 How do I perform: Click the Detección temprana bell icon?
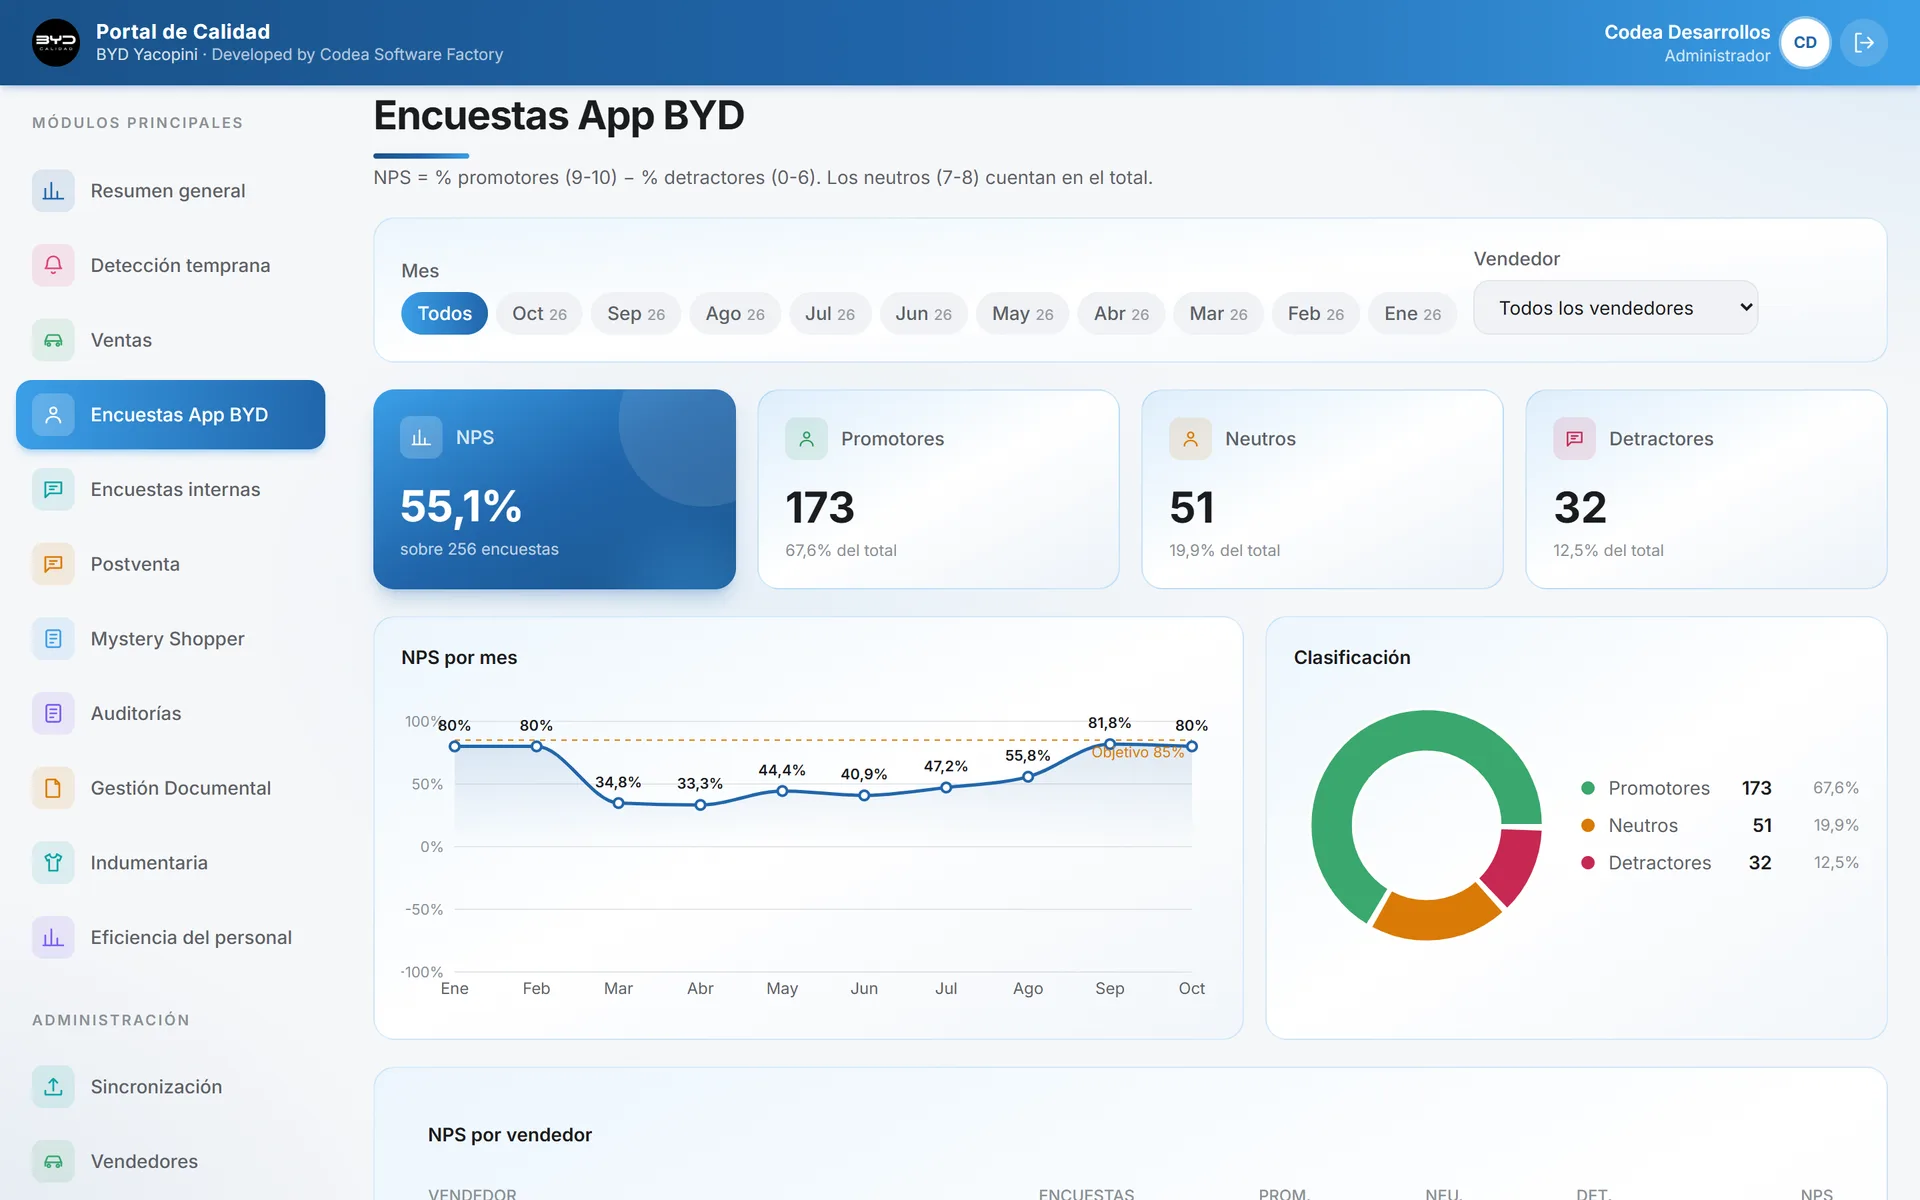click(53, 265)
